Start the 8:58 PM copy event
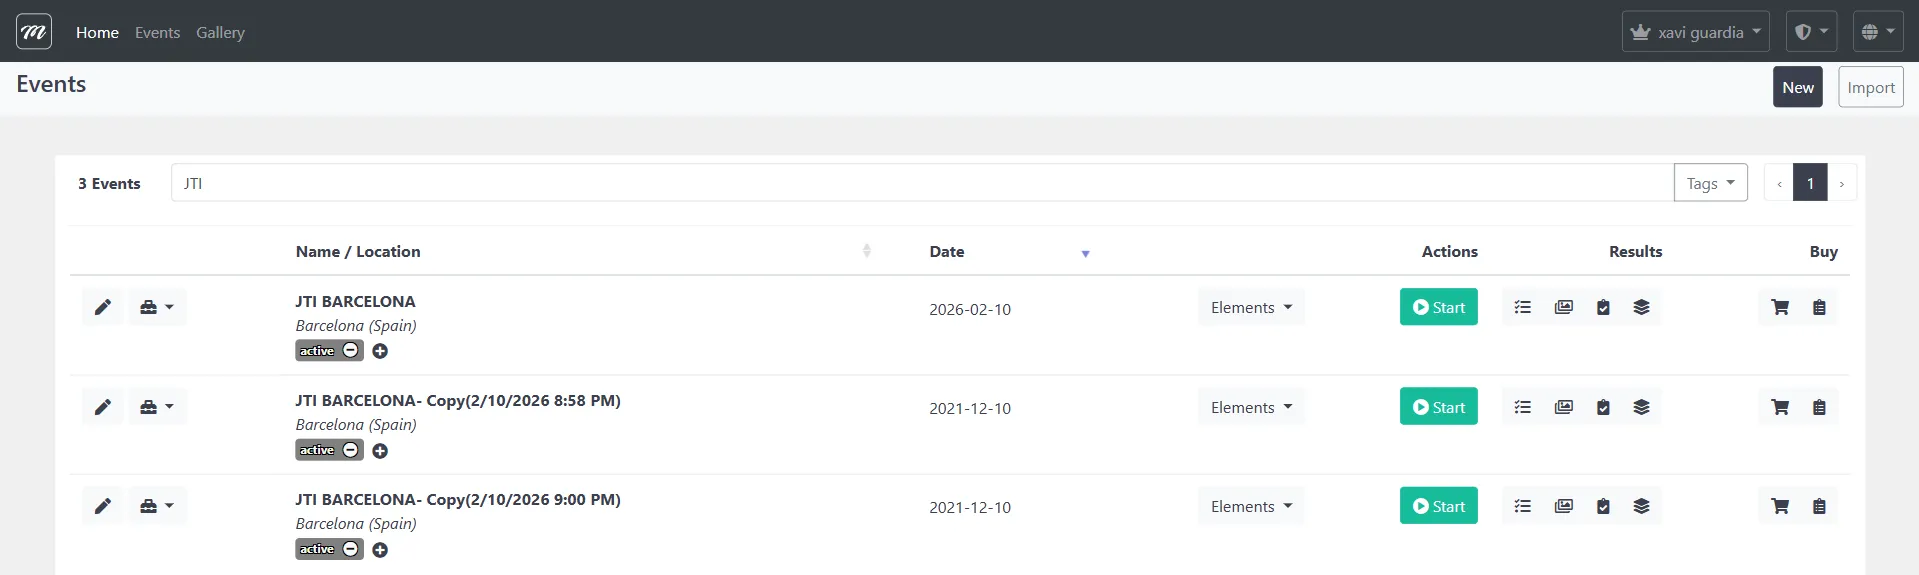Image resolution: width=1919 pixels, height=575 pixels. (1438, 407)
